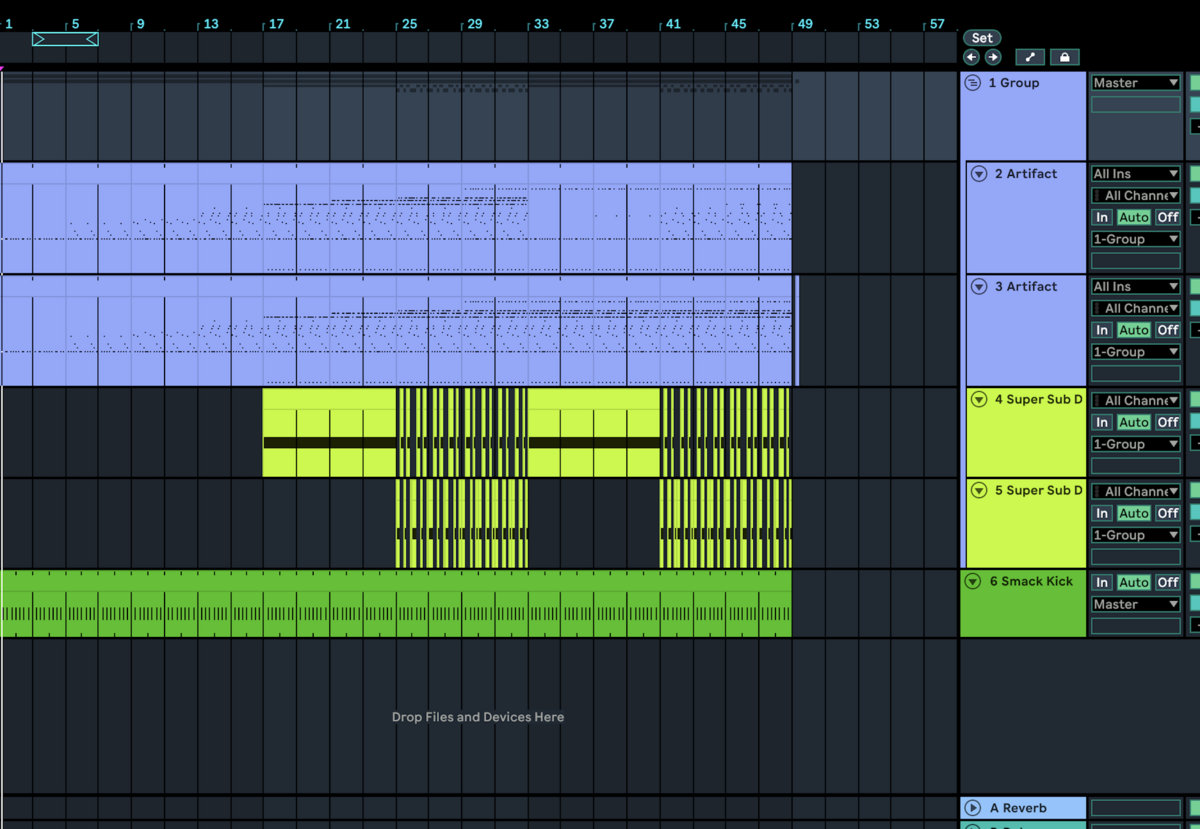1200x829 pixels.
Task: Unfold the A Reverb return track
Action: [972, 808]
